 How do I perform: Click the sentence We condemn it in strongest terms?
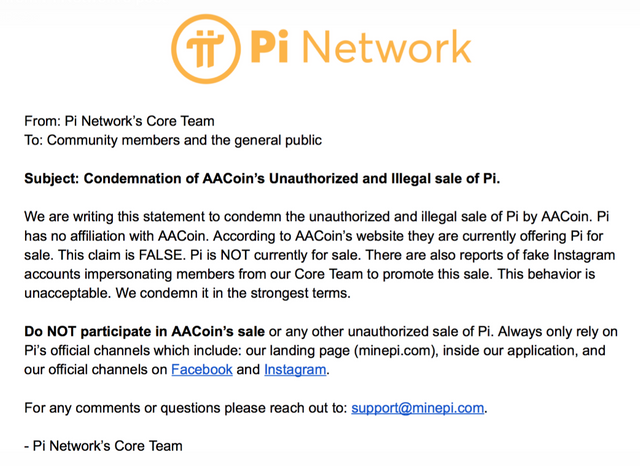(233, 293)
